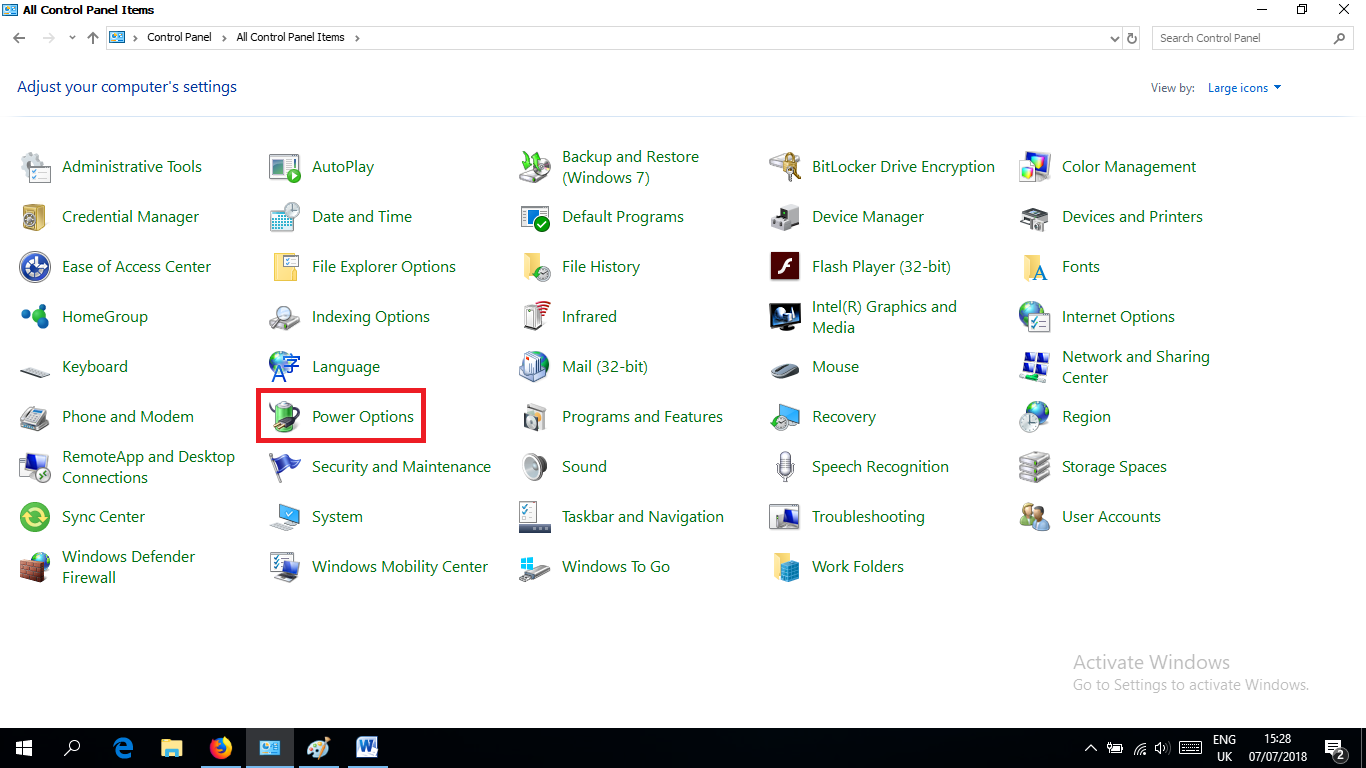Open the HomeGroup icon
Image resolution: width=1366 pixels, height=768 pixels.
[35, 317]
